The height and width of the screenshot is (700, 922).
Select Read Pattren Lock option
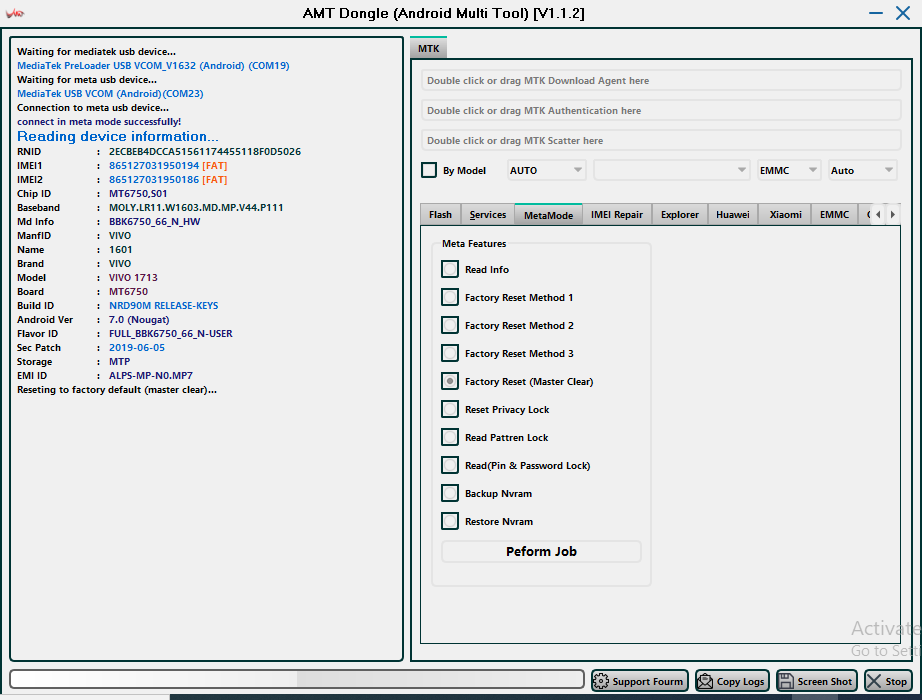coord(450,437)
